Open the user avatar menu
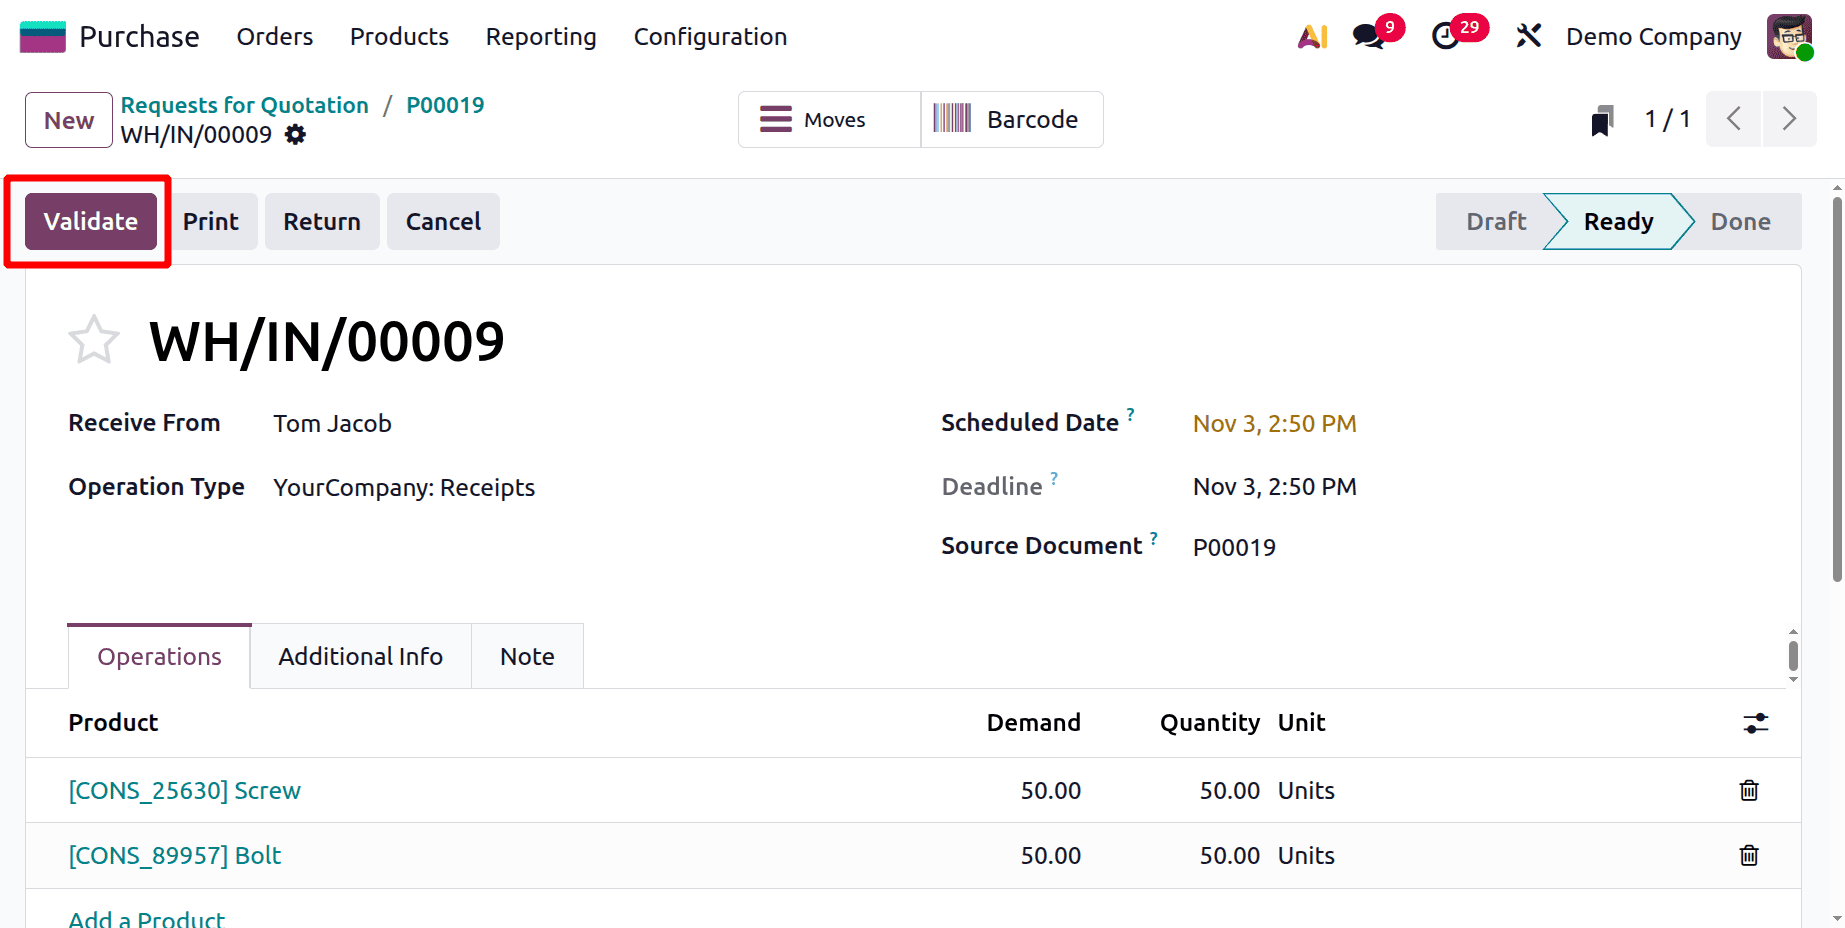Screen dimensions: 1845x928 tap(1789, 36)
